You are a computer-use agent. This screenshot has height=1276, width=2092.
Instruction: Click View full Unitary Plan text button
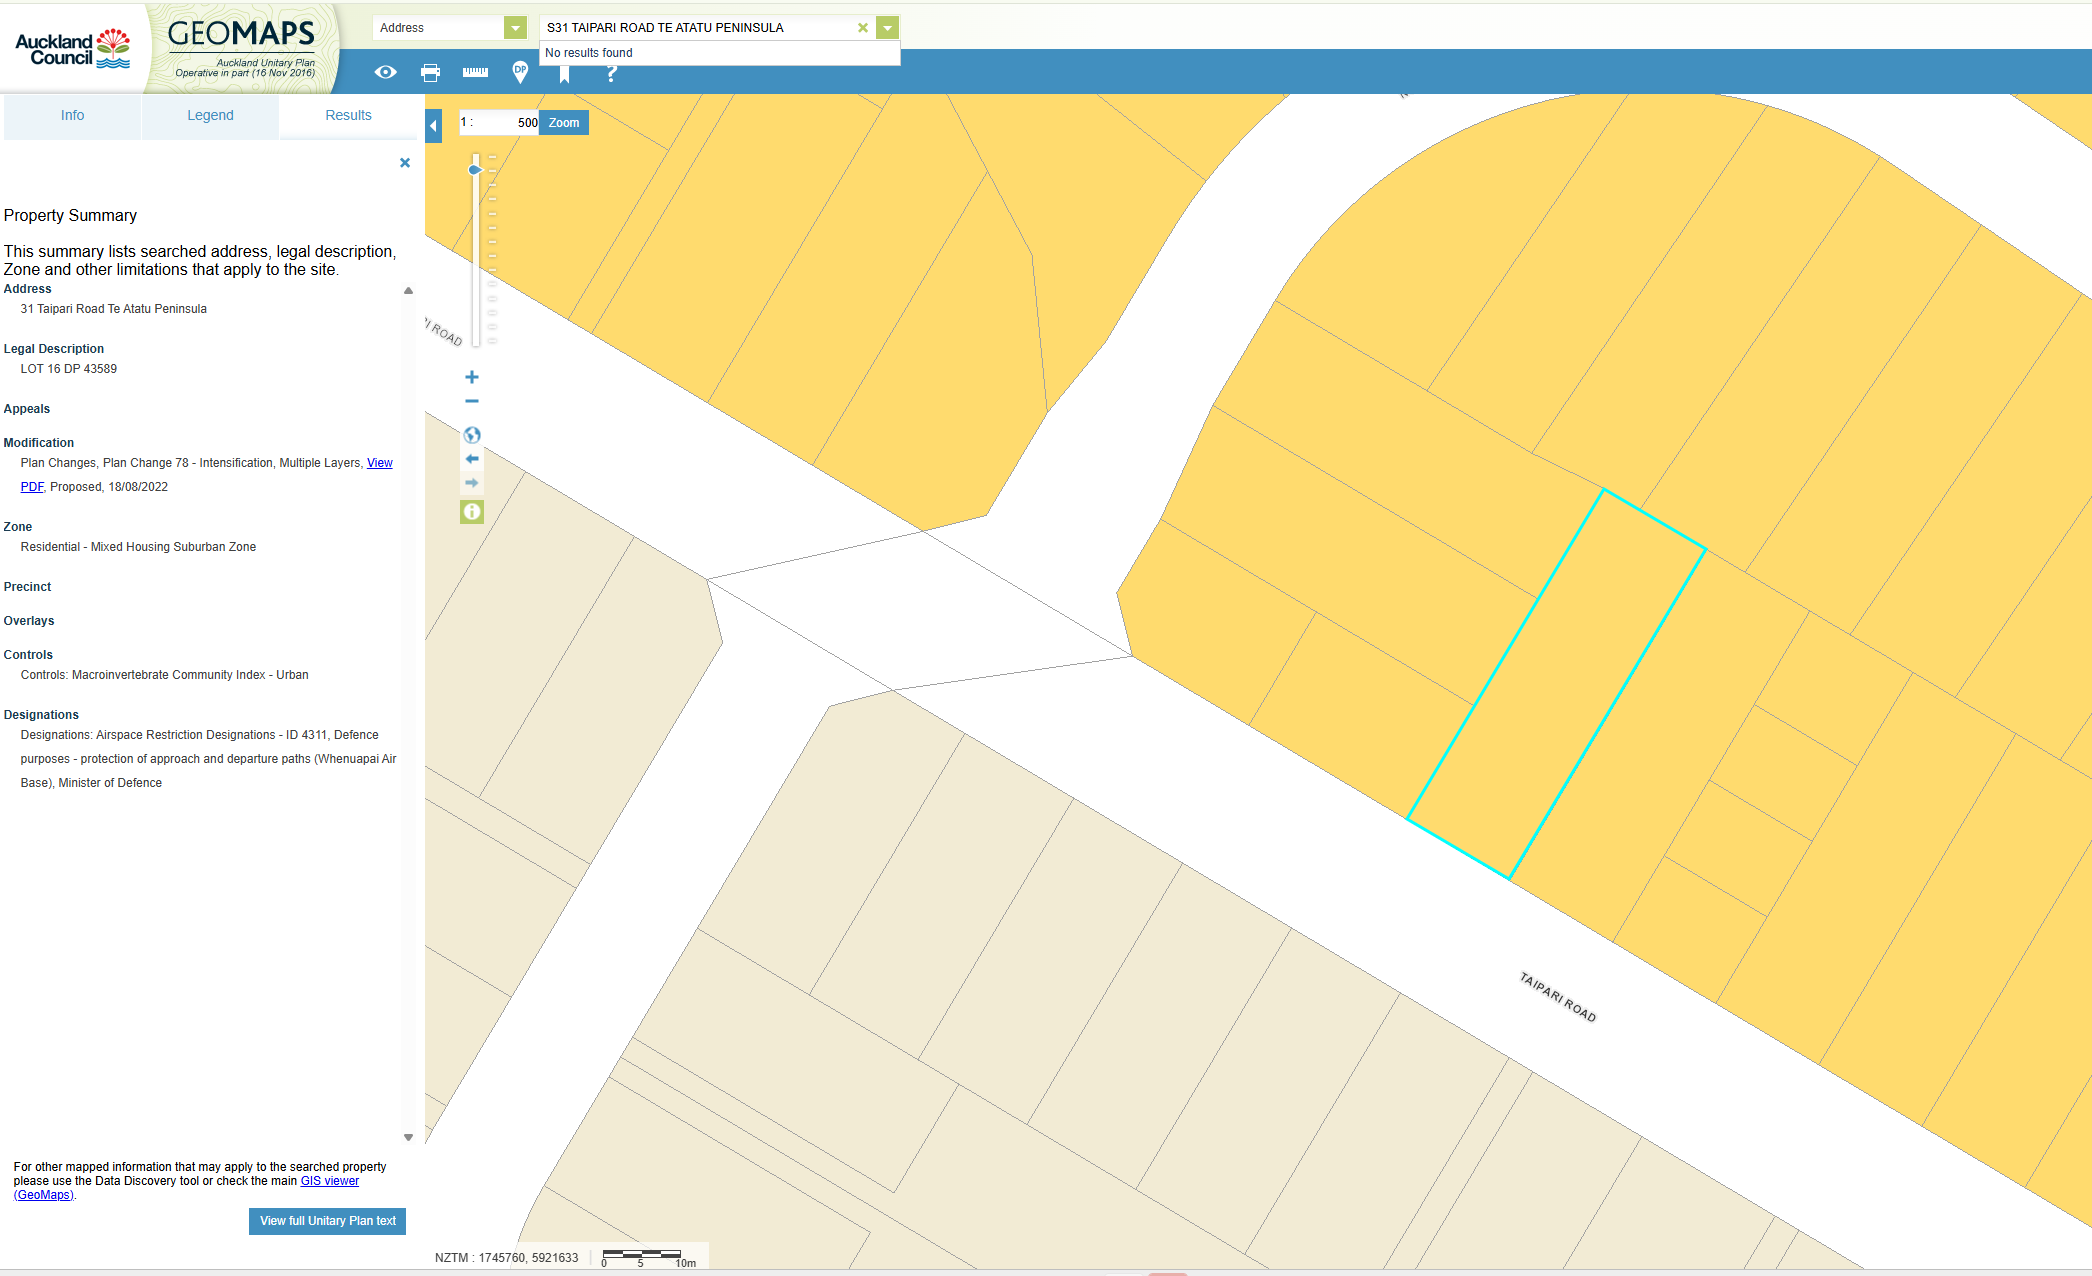(x=327, y=1221)
